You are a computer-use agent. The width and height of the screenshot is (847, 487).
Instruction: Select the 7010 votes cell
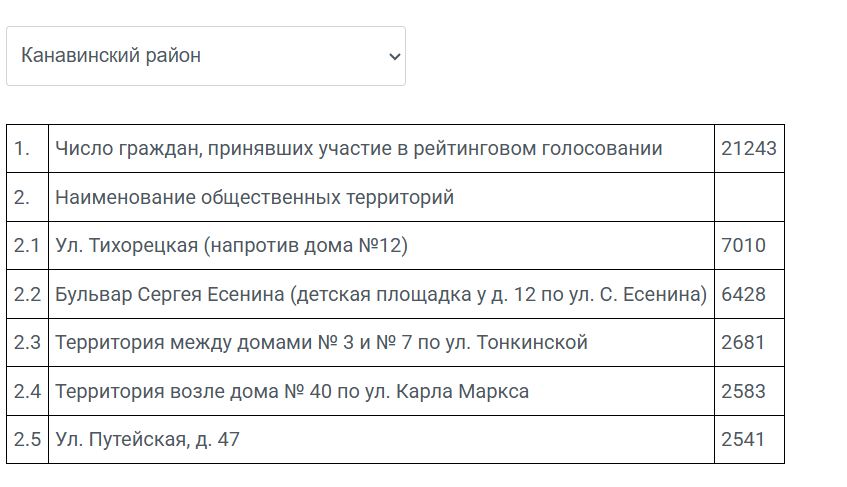click(749, 246)
